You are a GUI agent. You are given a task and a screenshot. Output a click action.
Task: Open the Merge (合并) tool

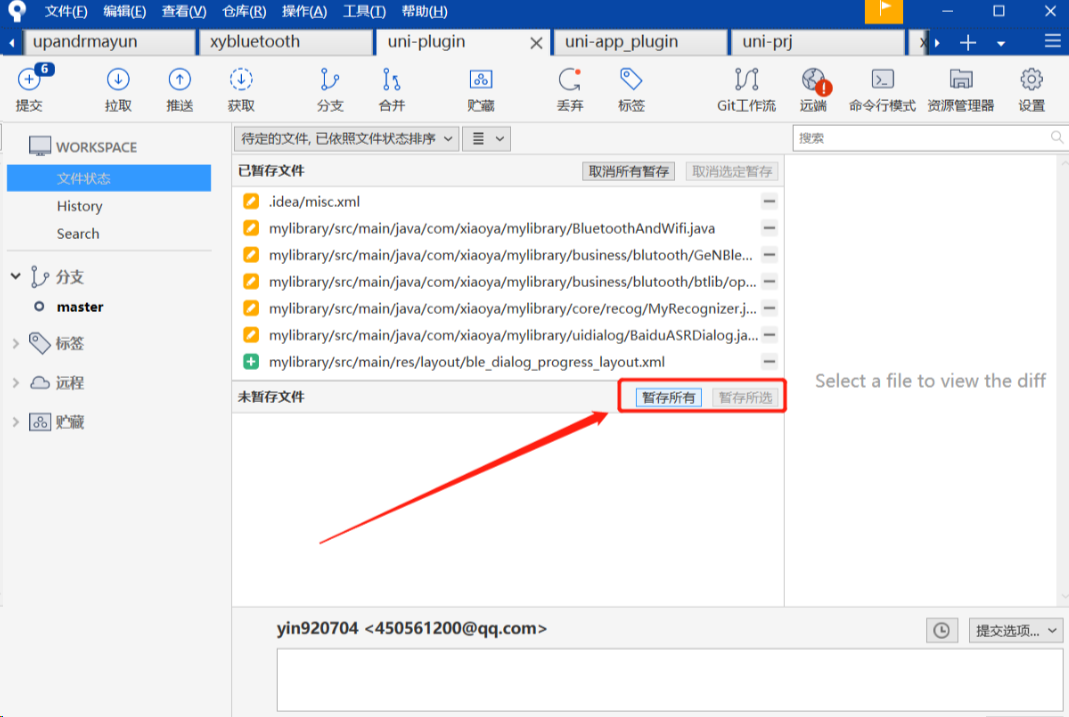click(391, 88)
